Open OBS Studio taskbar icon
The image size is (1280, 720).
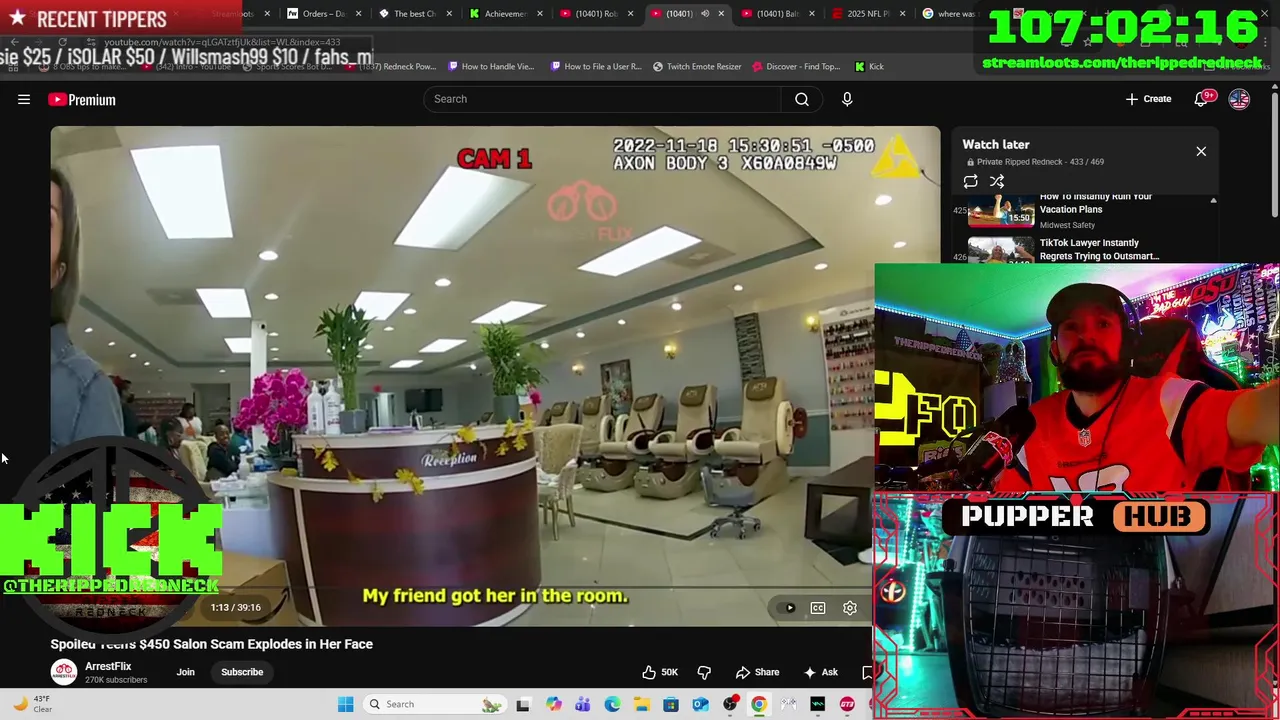[x=730, y=704]
